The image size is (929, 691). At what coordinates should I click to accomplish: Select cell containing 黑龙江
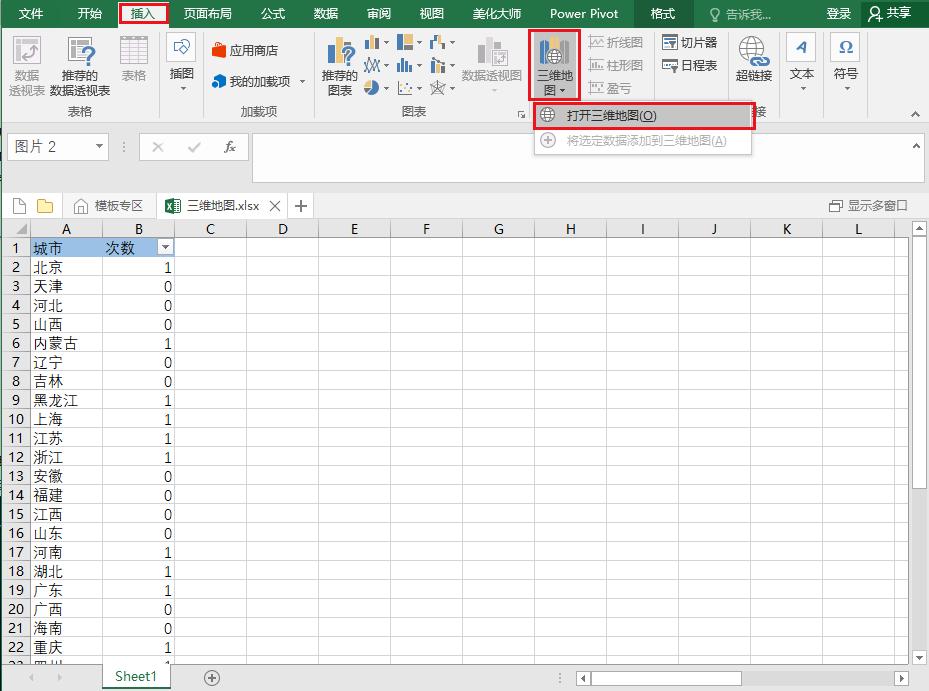pyautogui.click(x=66, y=400)
